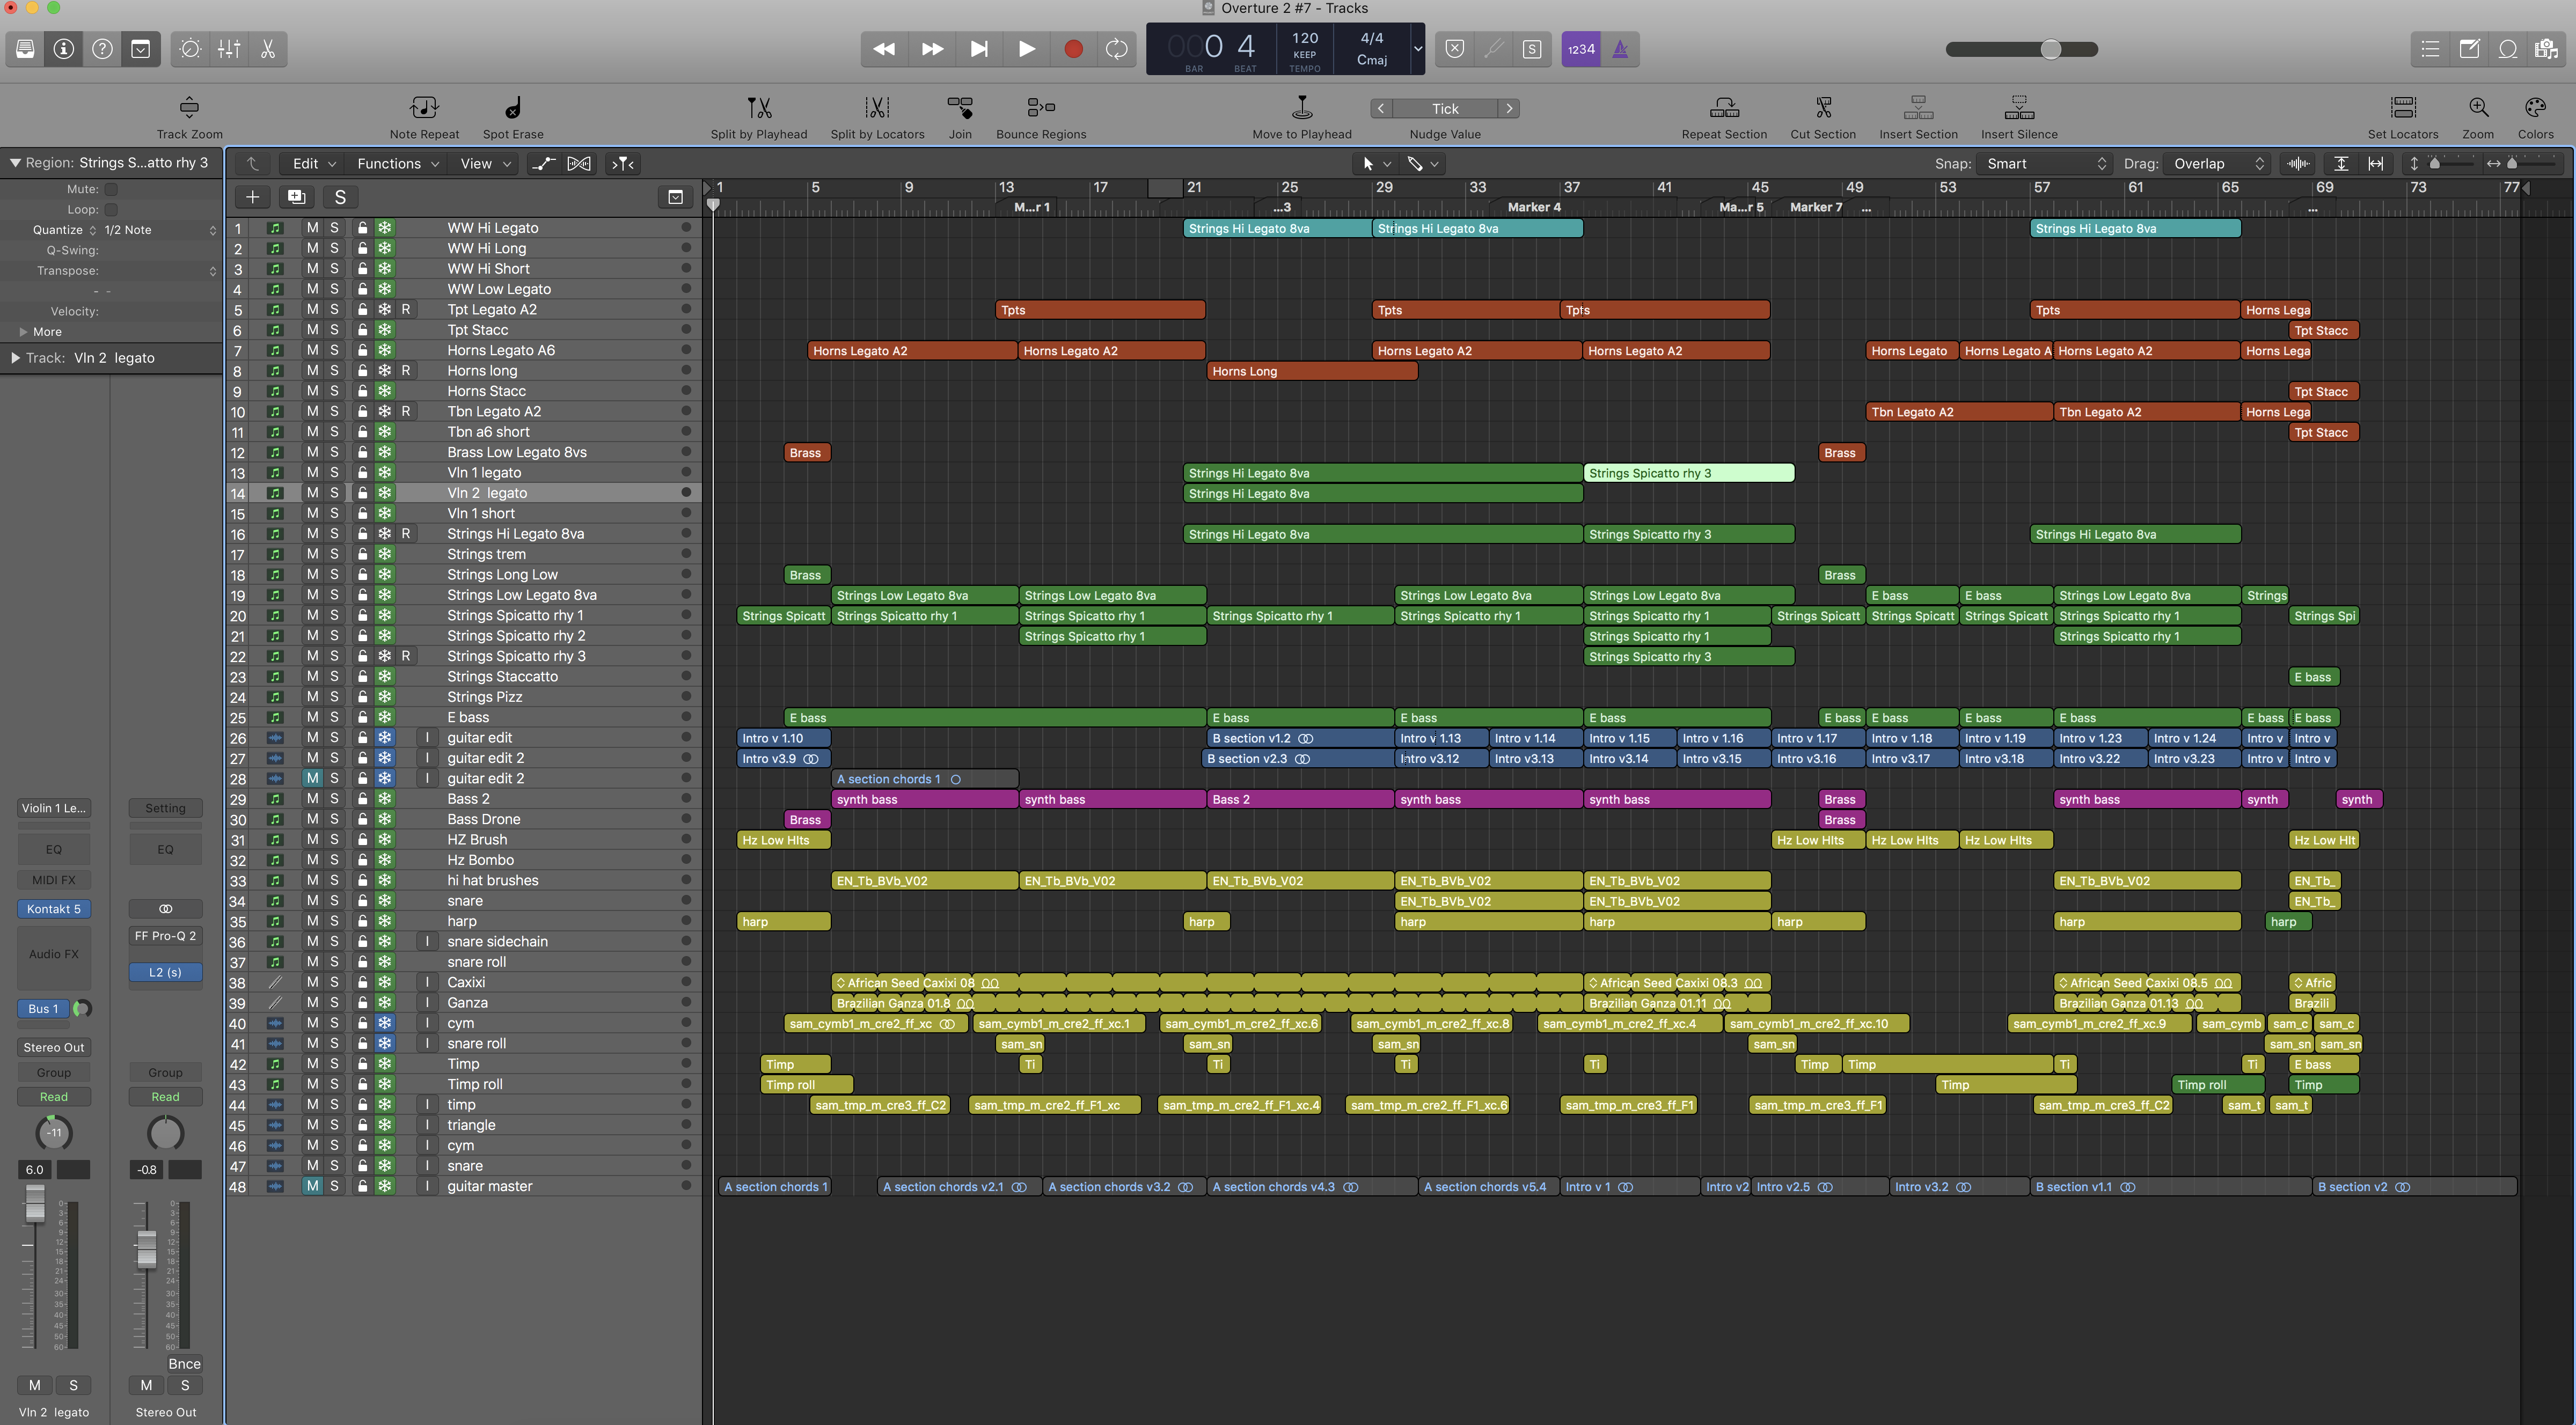
Task: Select the Strings Spicatto rhy 3 highlighted region
Action: pyautogui.click(x=1689, y=473)
